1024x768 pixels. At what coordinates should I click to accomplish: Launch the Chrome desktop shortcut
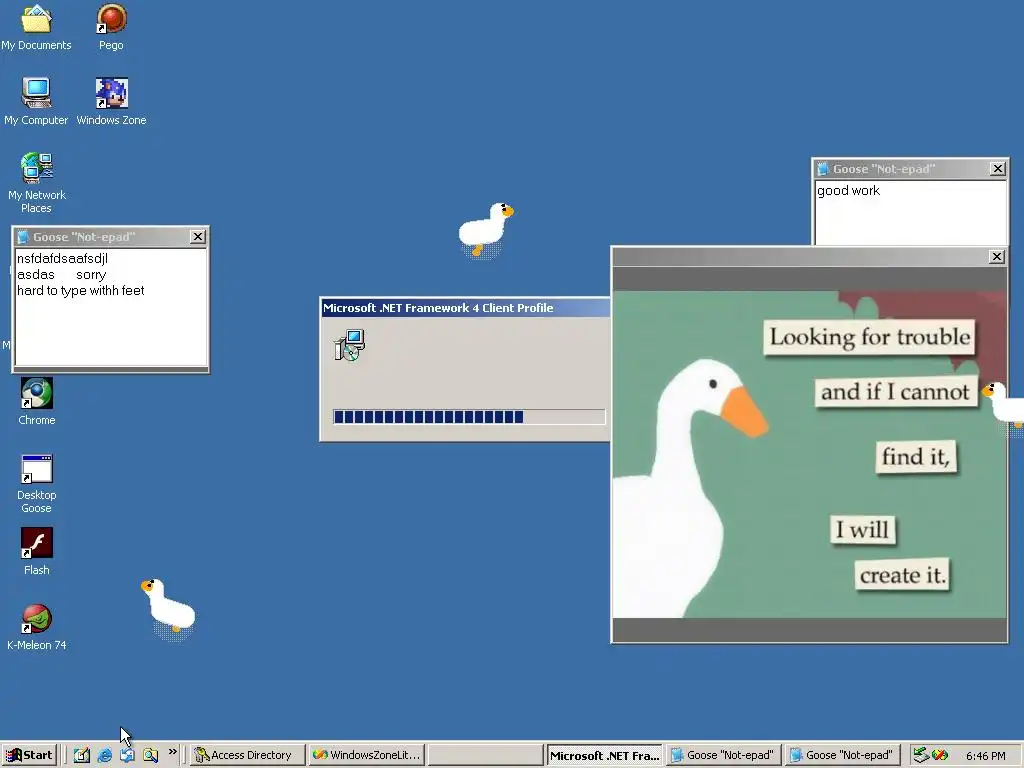click(x=37, y=401)
